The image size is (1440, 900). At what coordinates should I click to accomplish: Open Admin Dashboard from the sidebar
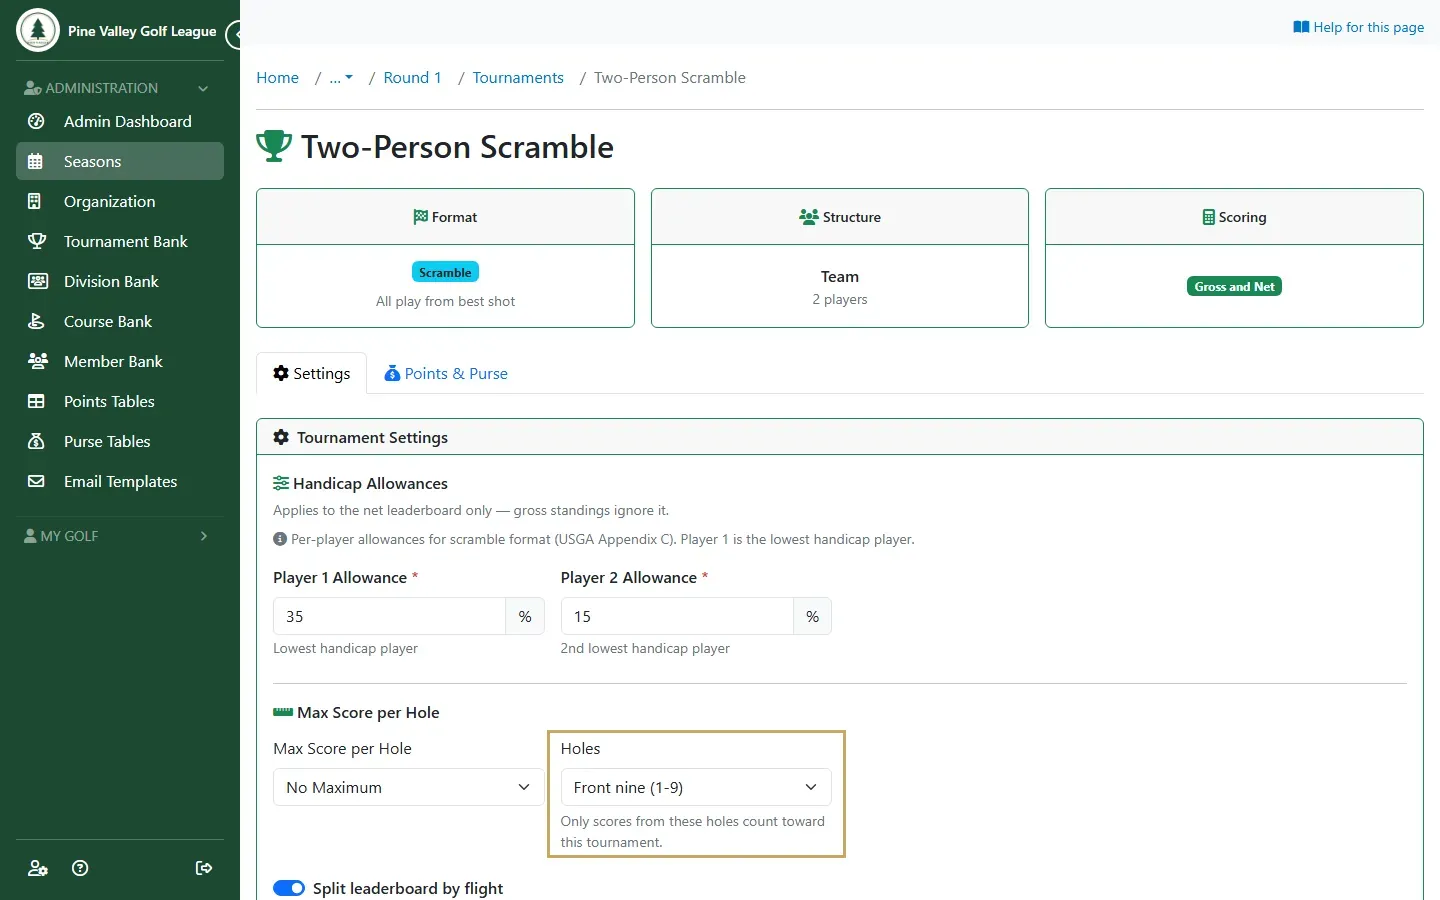coord(120,121)
